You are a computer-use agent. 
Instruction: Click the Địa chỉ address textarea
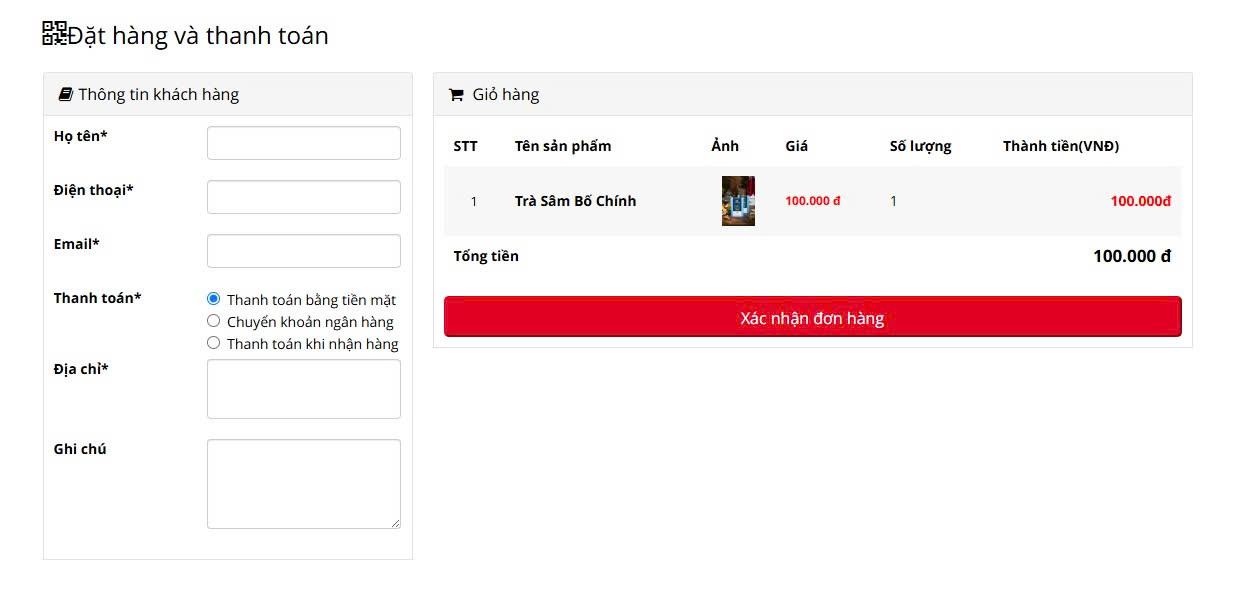[304, 389]
